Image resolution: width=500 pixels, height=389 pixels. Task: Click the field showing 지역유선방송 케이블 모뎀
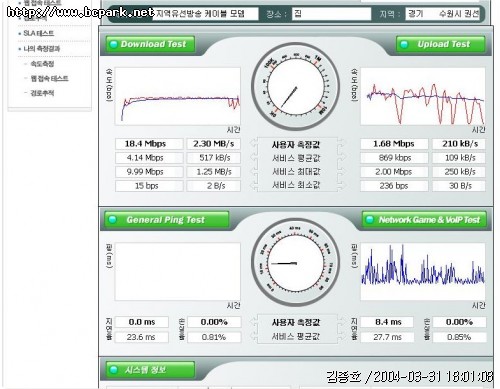205,14
